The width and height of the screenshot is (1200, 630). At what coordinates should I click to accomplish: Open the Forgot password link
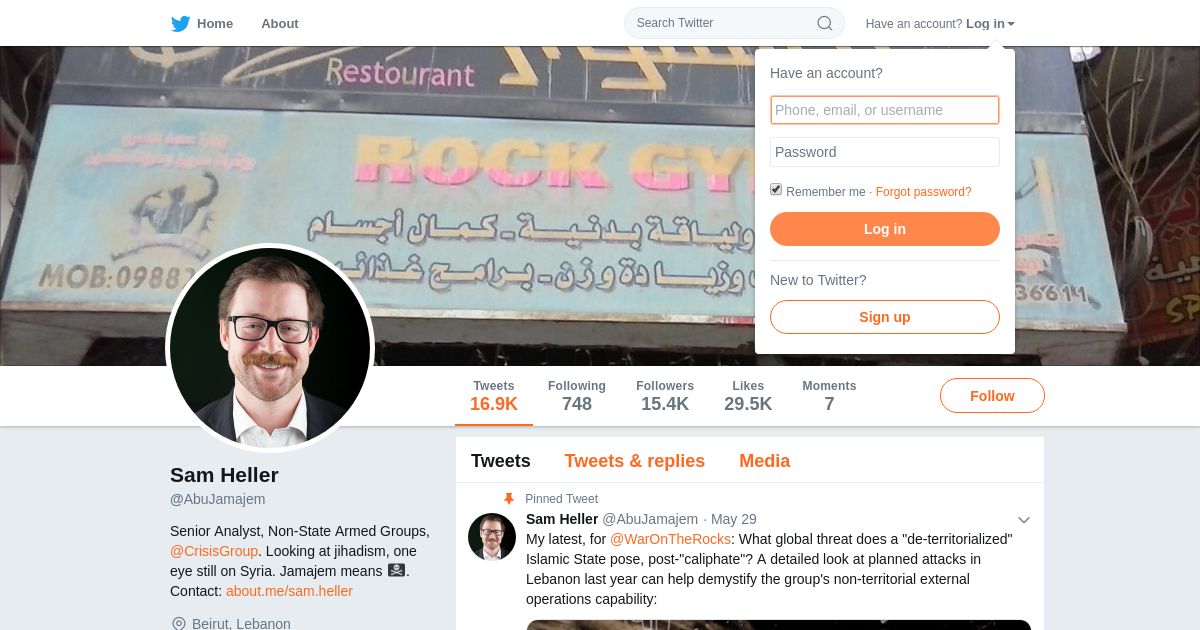(x=924, y=192)
